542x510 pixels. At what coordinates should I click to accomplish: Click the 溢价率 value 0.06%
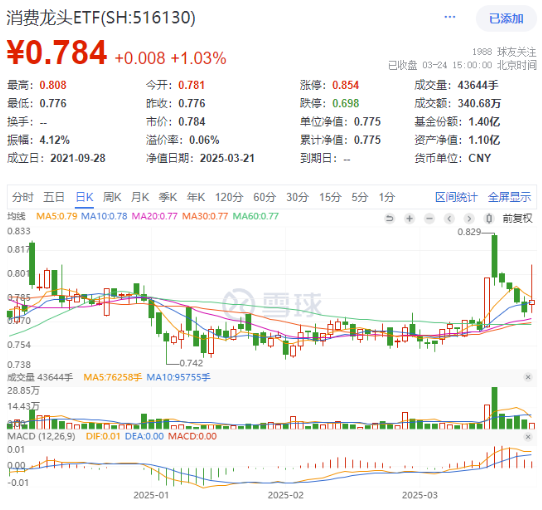point(204,140)
